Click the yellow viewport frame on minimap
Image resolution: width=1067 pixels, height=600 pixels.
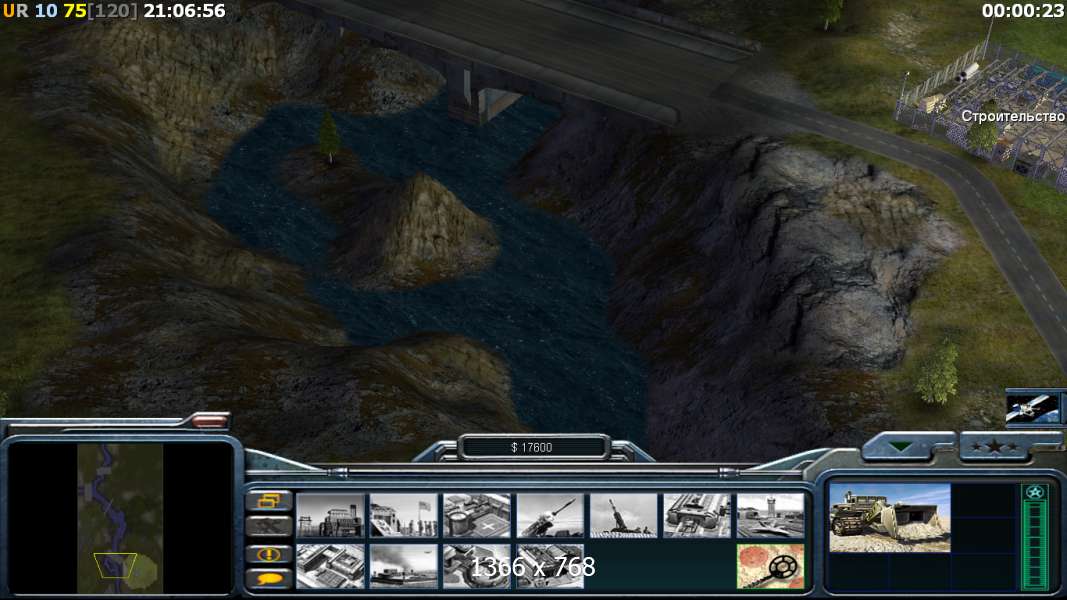pyautogui.click(x=115, y=565)
